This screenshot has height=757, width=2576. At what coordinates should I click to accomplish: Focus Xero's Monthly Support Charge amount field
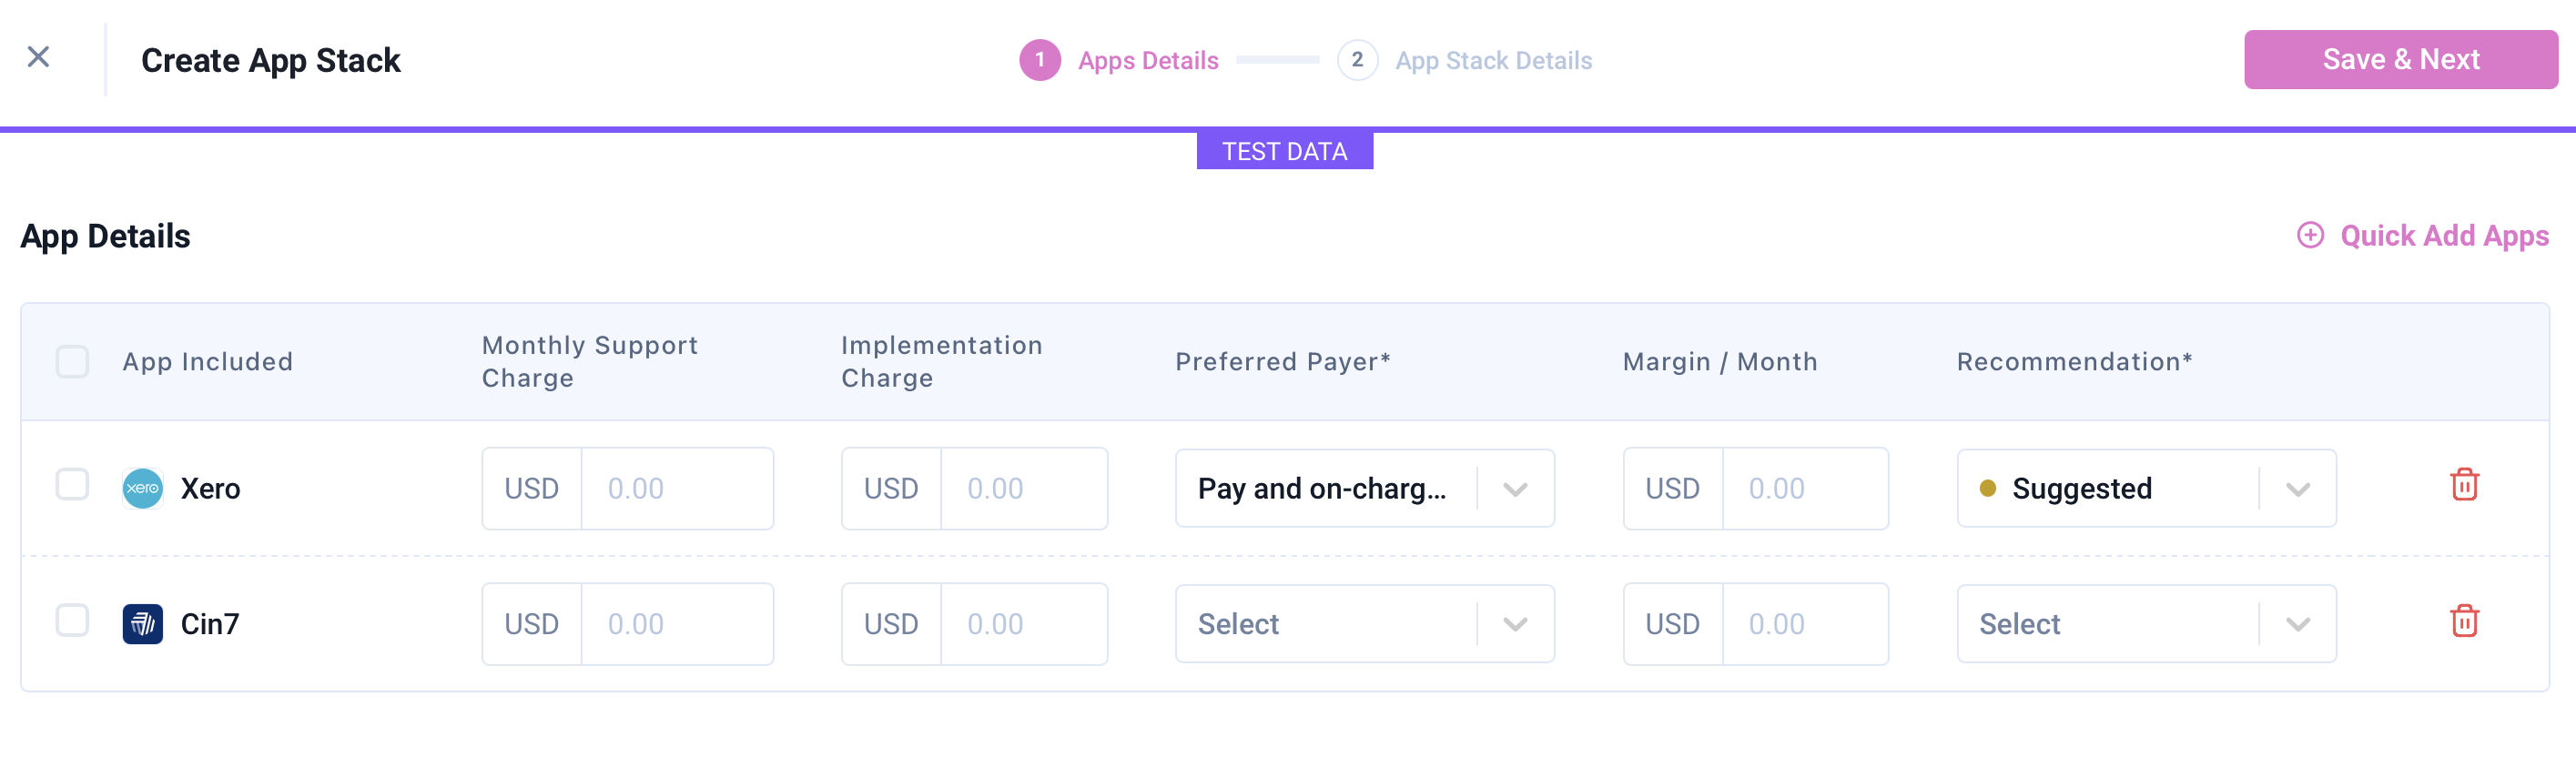point(676,488)
